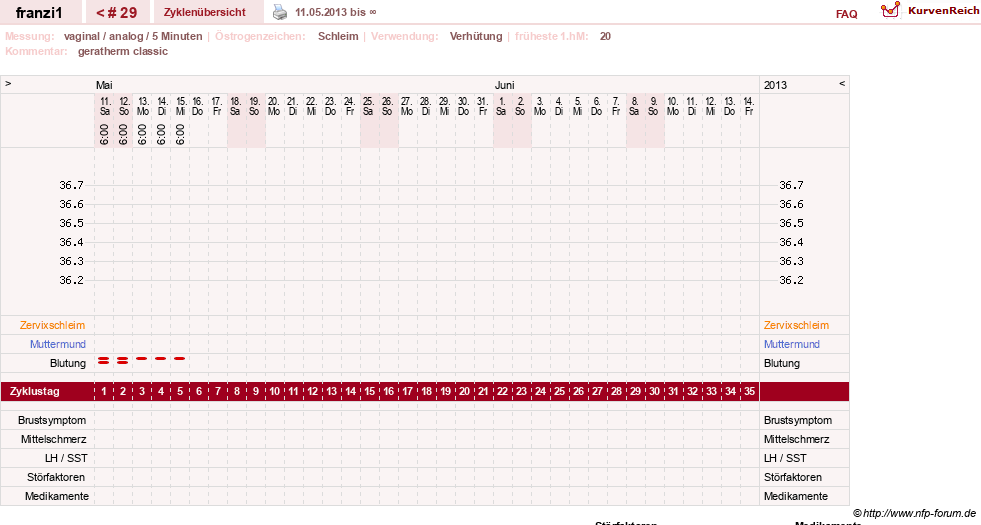Click the right '<' chart navigation arrow
Screen dimensions: 981x525
(841, 83)
